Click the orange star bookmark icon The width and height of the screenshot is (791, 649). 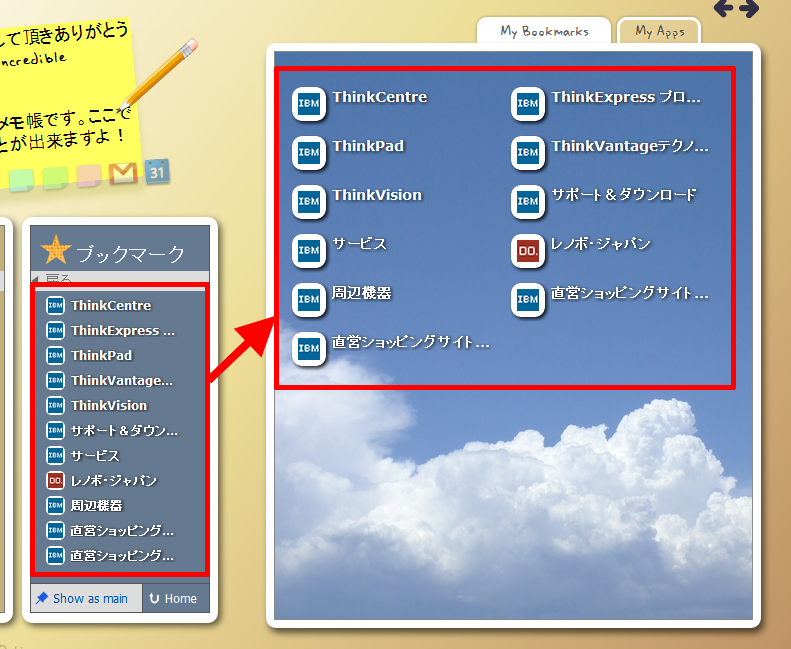pos(55,250)
